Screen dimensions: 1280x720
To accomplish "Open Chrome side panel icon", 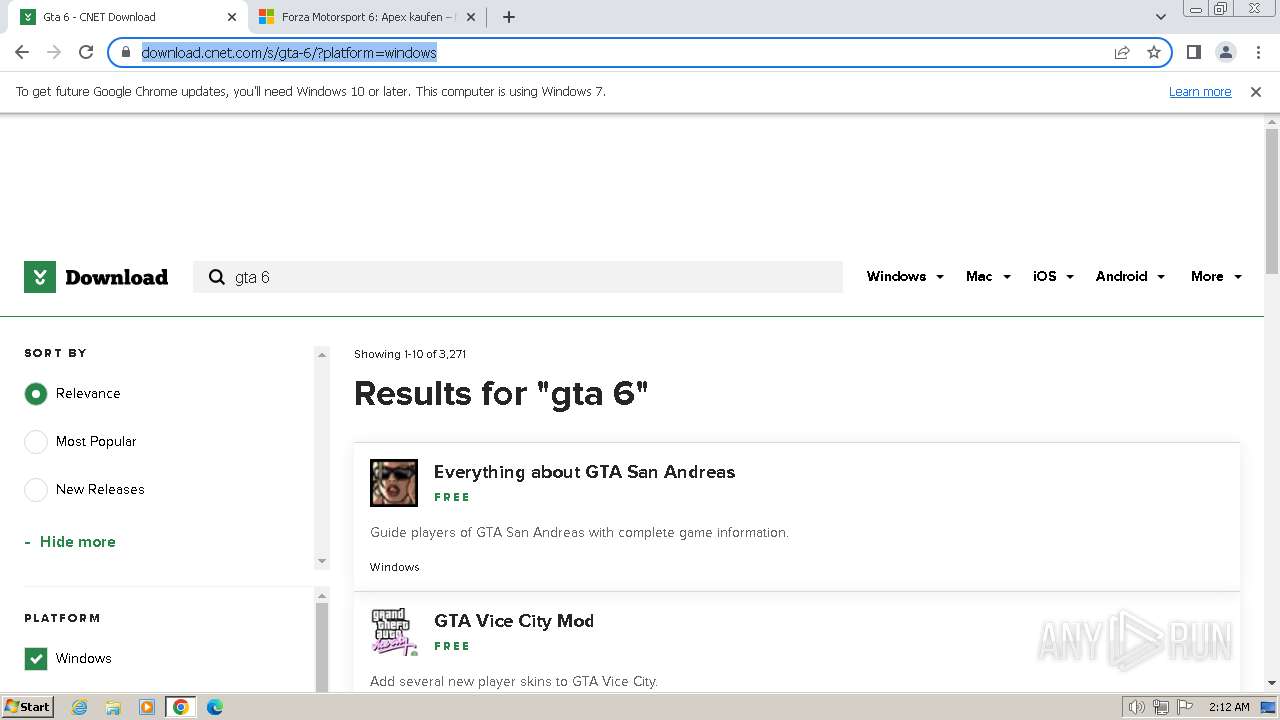I will point(1193,52).
